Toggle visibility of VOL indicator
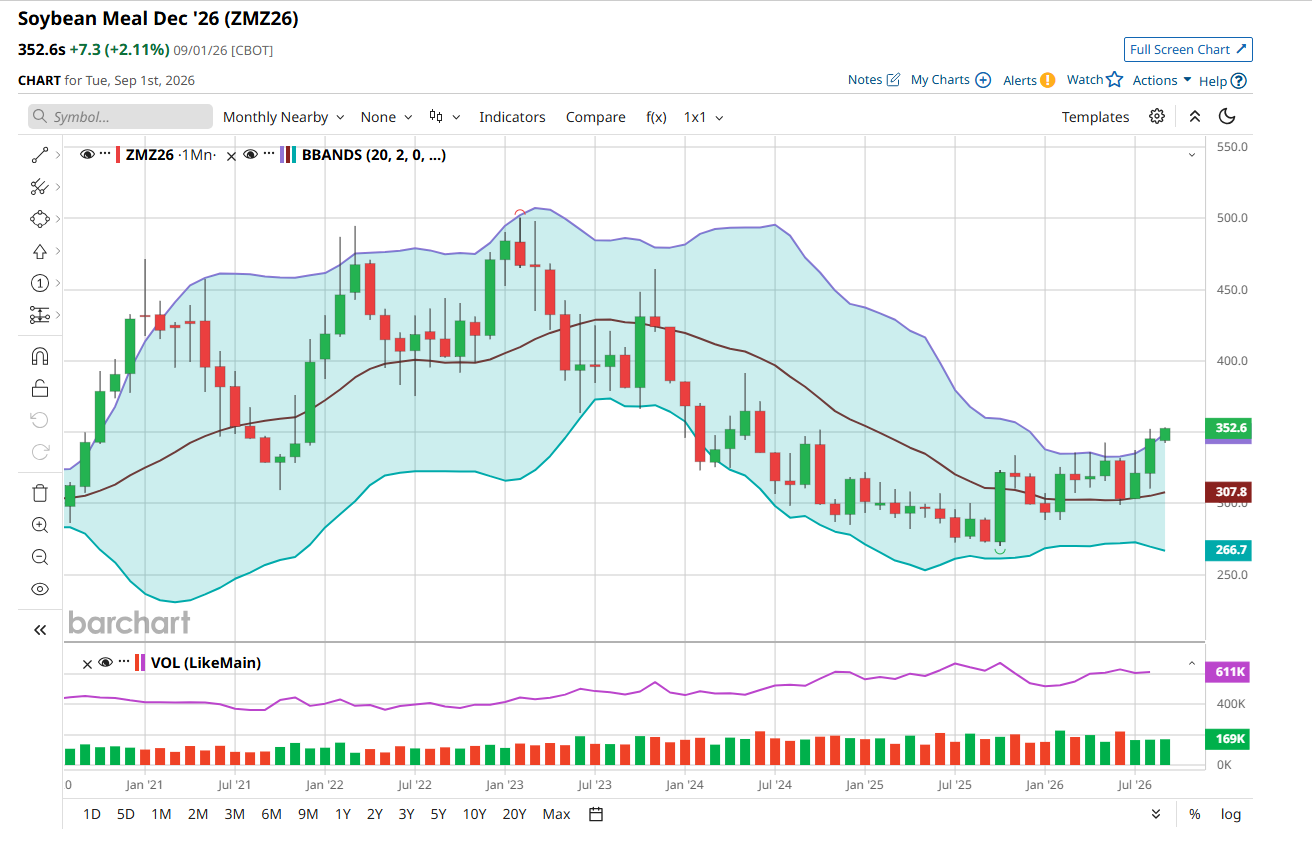 click(x=105, y=662)
